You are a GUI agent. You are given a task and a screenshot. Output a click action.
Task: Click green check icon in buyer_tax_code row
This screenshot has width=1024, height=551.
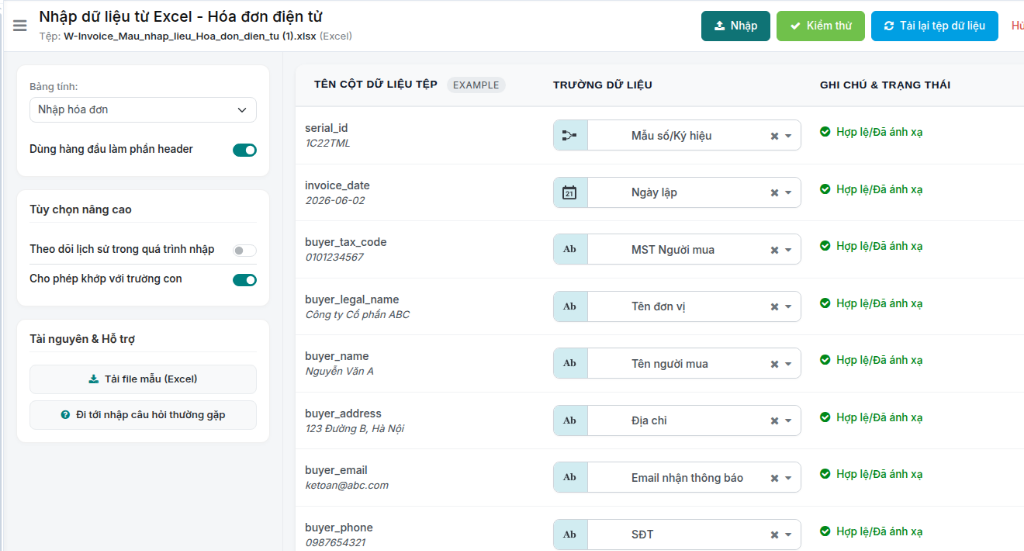(x=825, y=246)
